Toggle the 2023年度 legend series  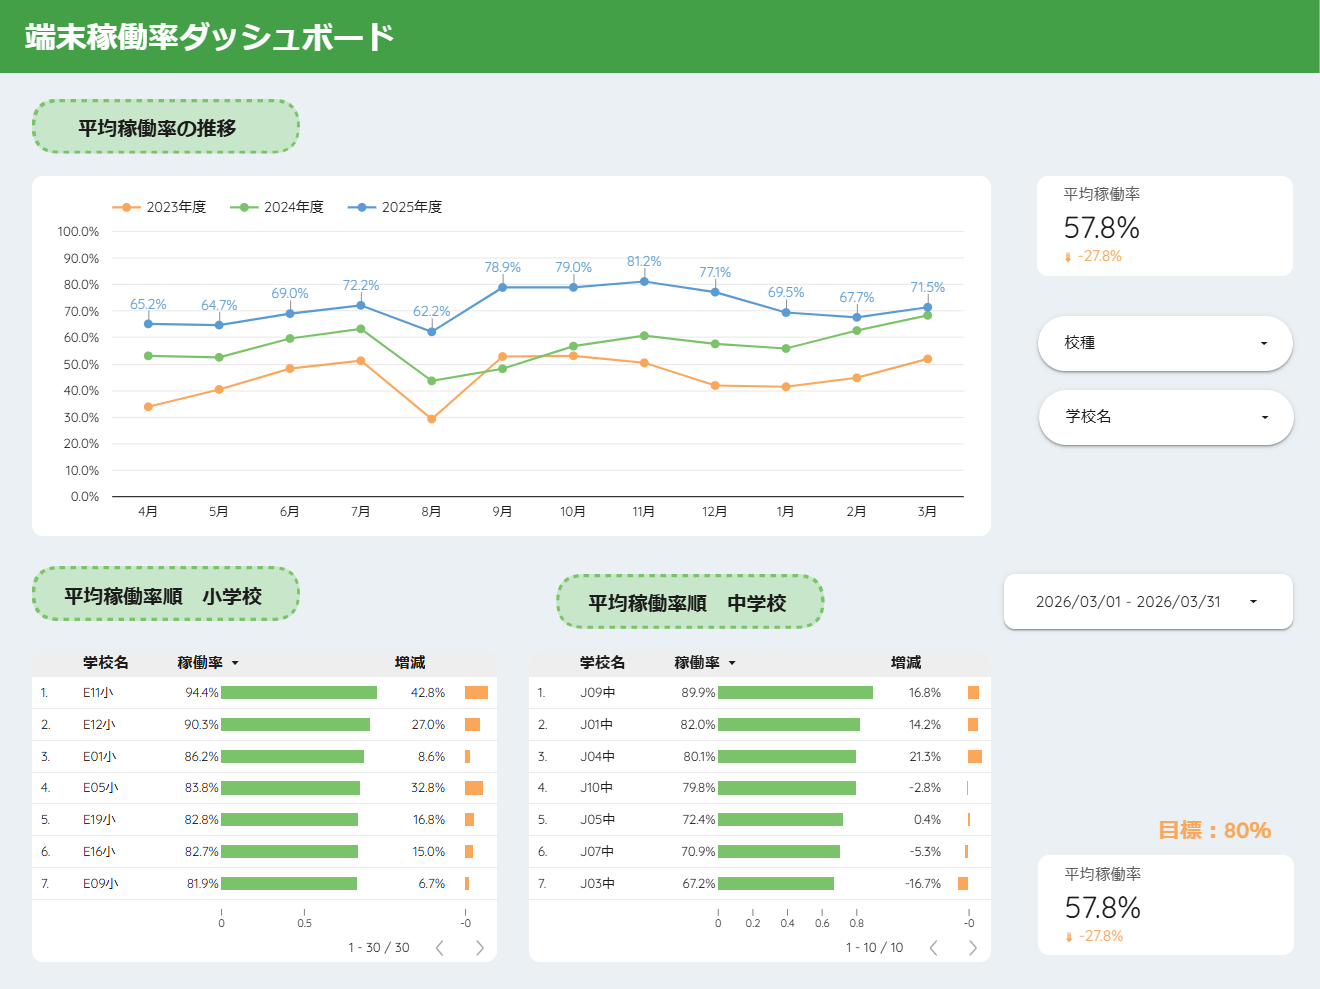(x=160, y=207)
